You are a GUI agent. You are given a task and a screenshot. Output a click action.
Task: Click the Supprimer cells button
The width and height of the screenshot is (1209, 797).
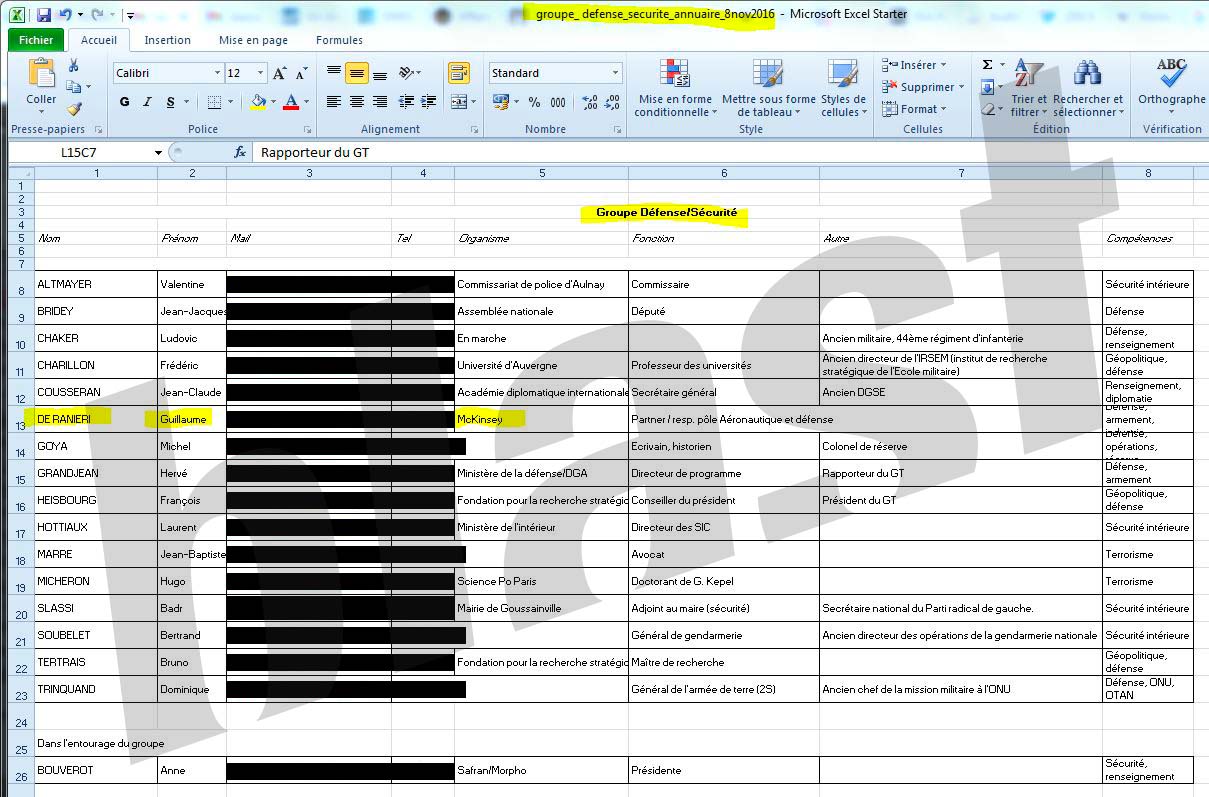[923, 87]
